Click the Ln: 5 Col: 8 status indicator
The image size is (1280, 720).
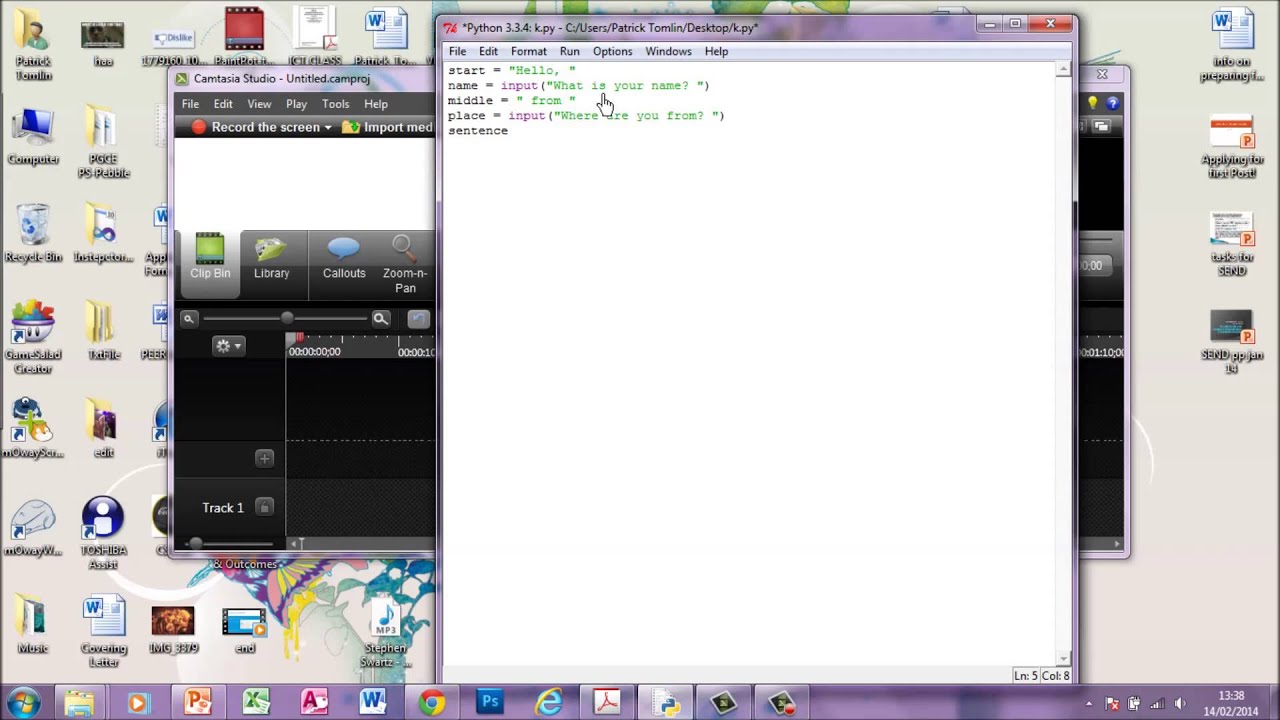1041,676
